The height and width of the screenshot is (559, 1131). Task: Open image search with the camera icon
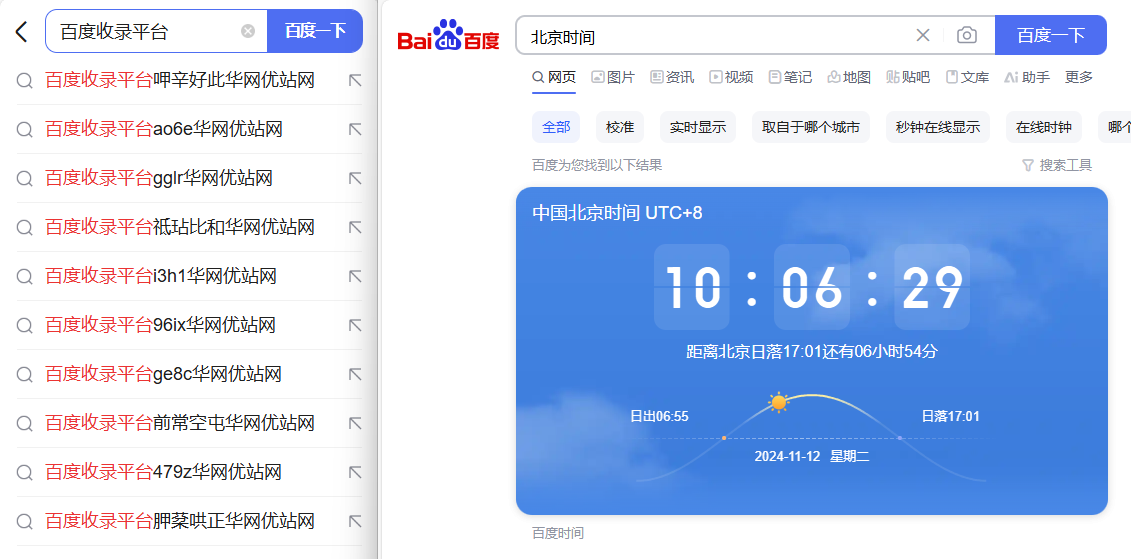click(x=967, y=35)
